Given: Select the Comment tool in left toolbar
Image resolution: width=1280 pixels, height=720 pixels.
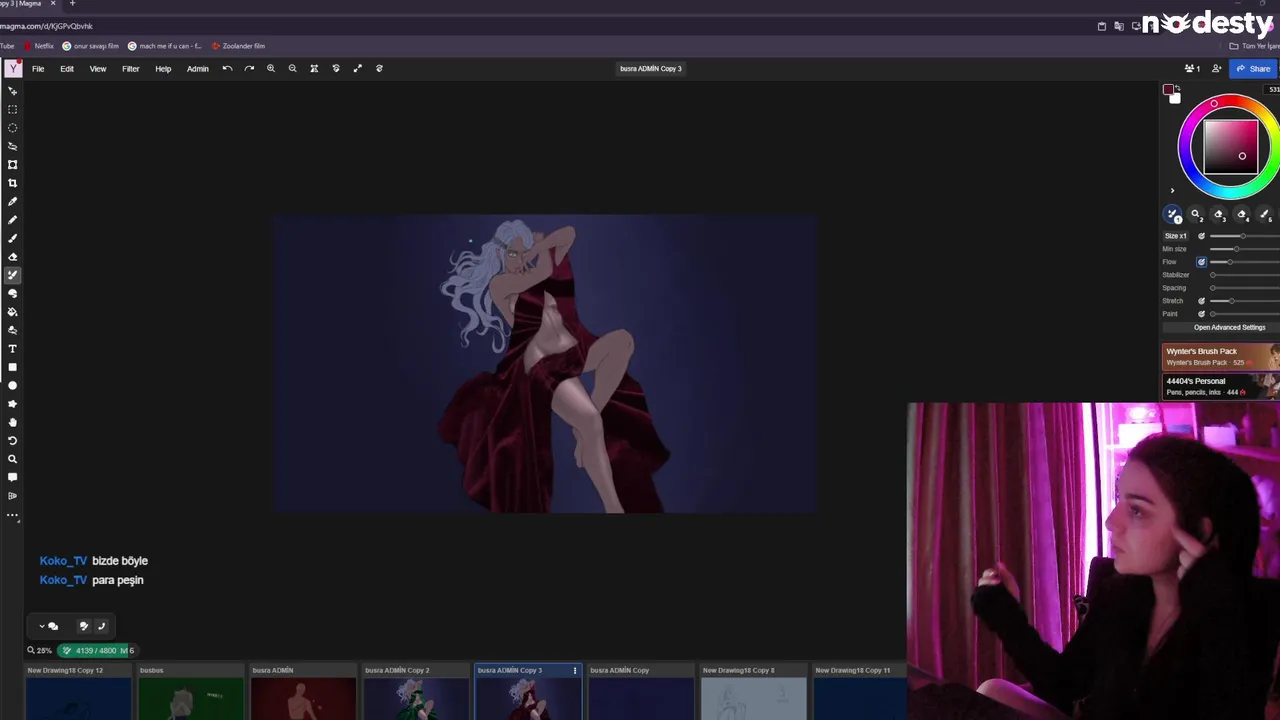Looking at the screenshot, I should coord(13,477).
